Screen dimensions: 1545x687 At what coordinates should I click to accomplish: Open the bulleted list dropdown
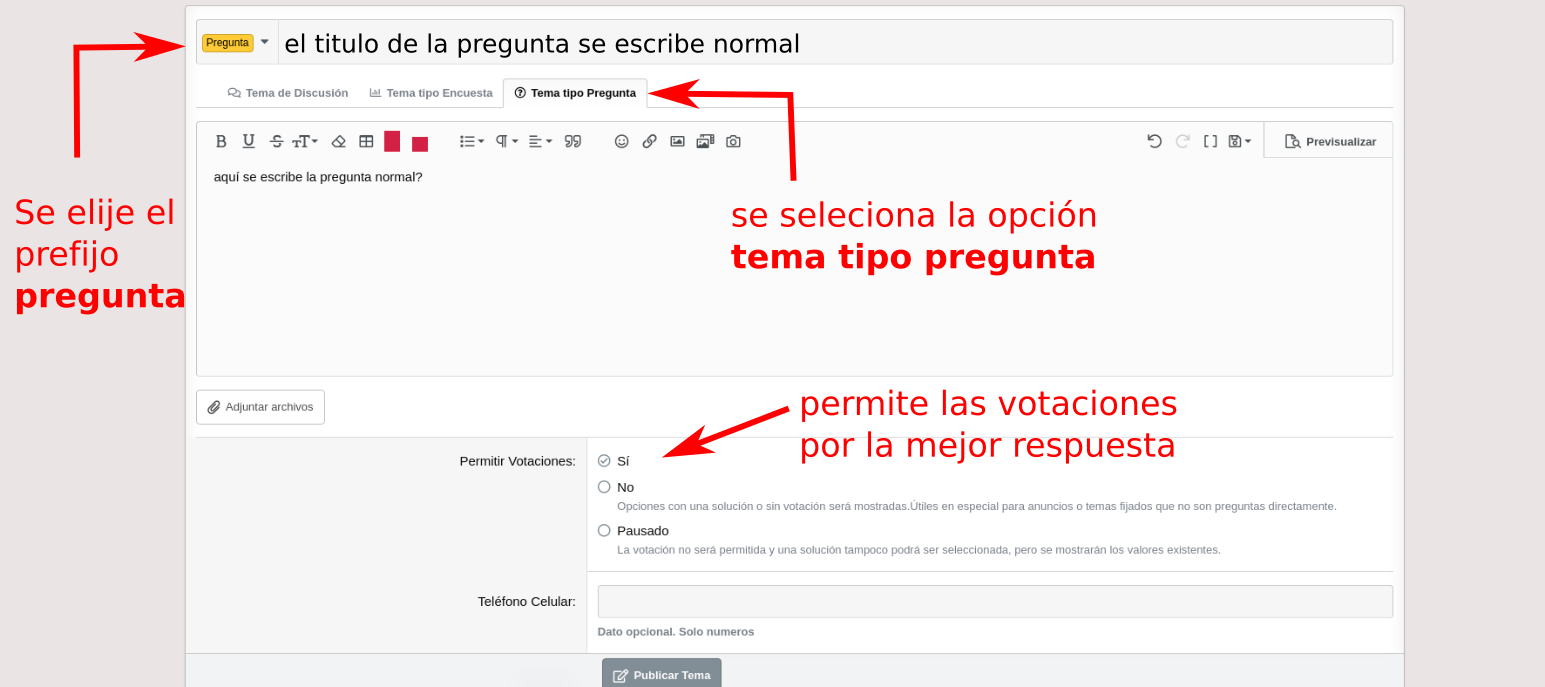point(468,141)
